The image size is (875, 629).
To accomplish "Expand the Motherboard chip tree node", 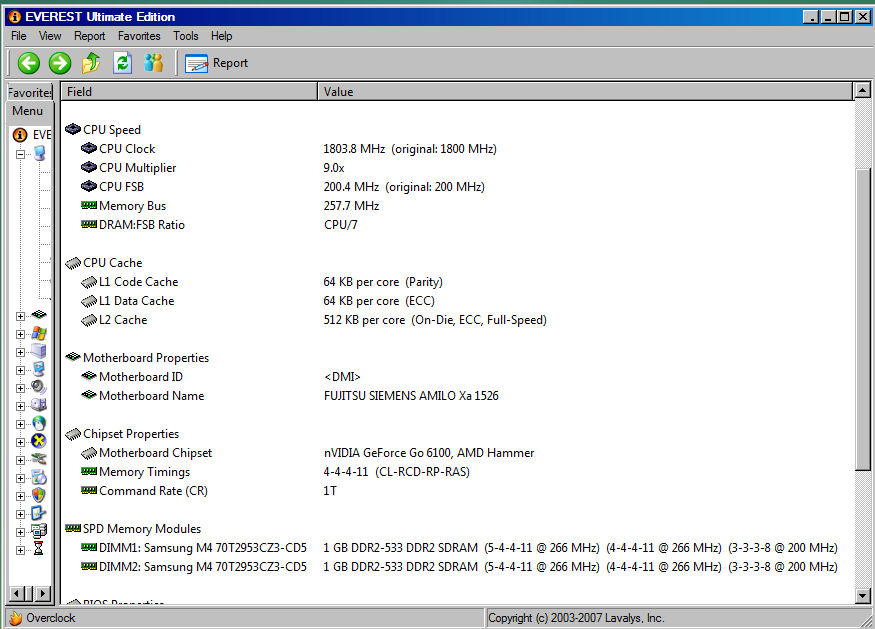I will click(20, 316).
